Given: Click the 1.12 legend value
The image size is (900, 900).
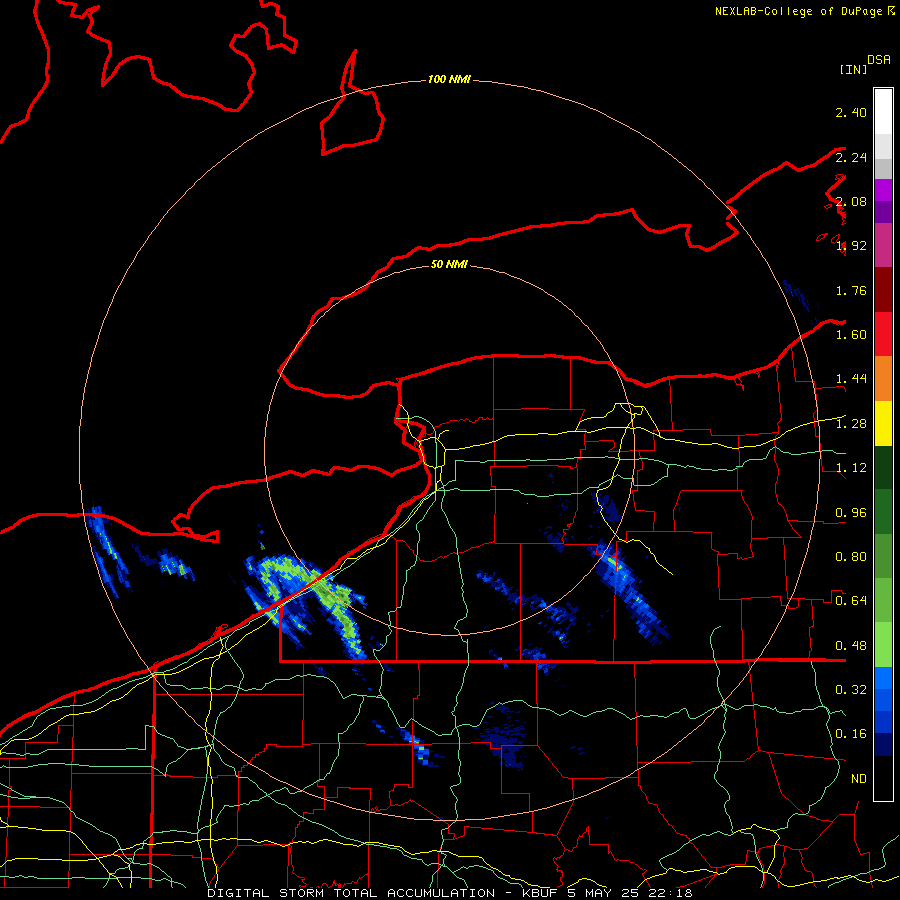Looking at the screenshot, I should 851,468.
